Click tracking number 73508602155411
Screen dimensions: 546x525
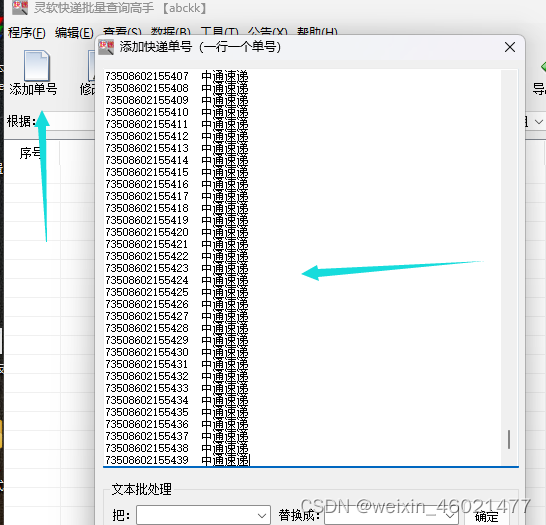147,124
